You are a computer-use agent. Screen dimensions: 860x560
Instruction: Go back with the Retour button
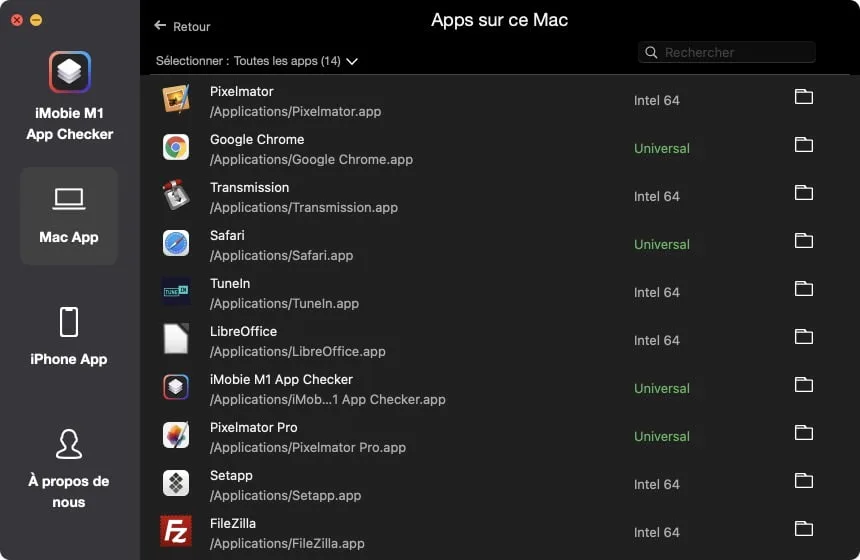coord(182,26)
